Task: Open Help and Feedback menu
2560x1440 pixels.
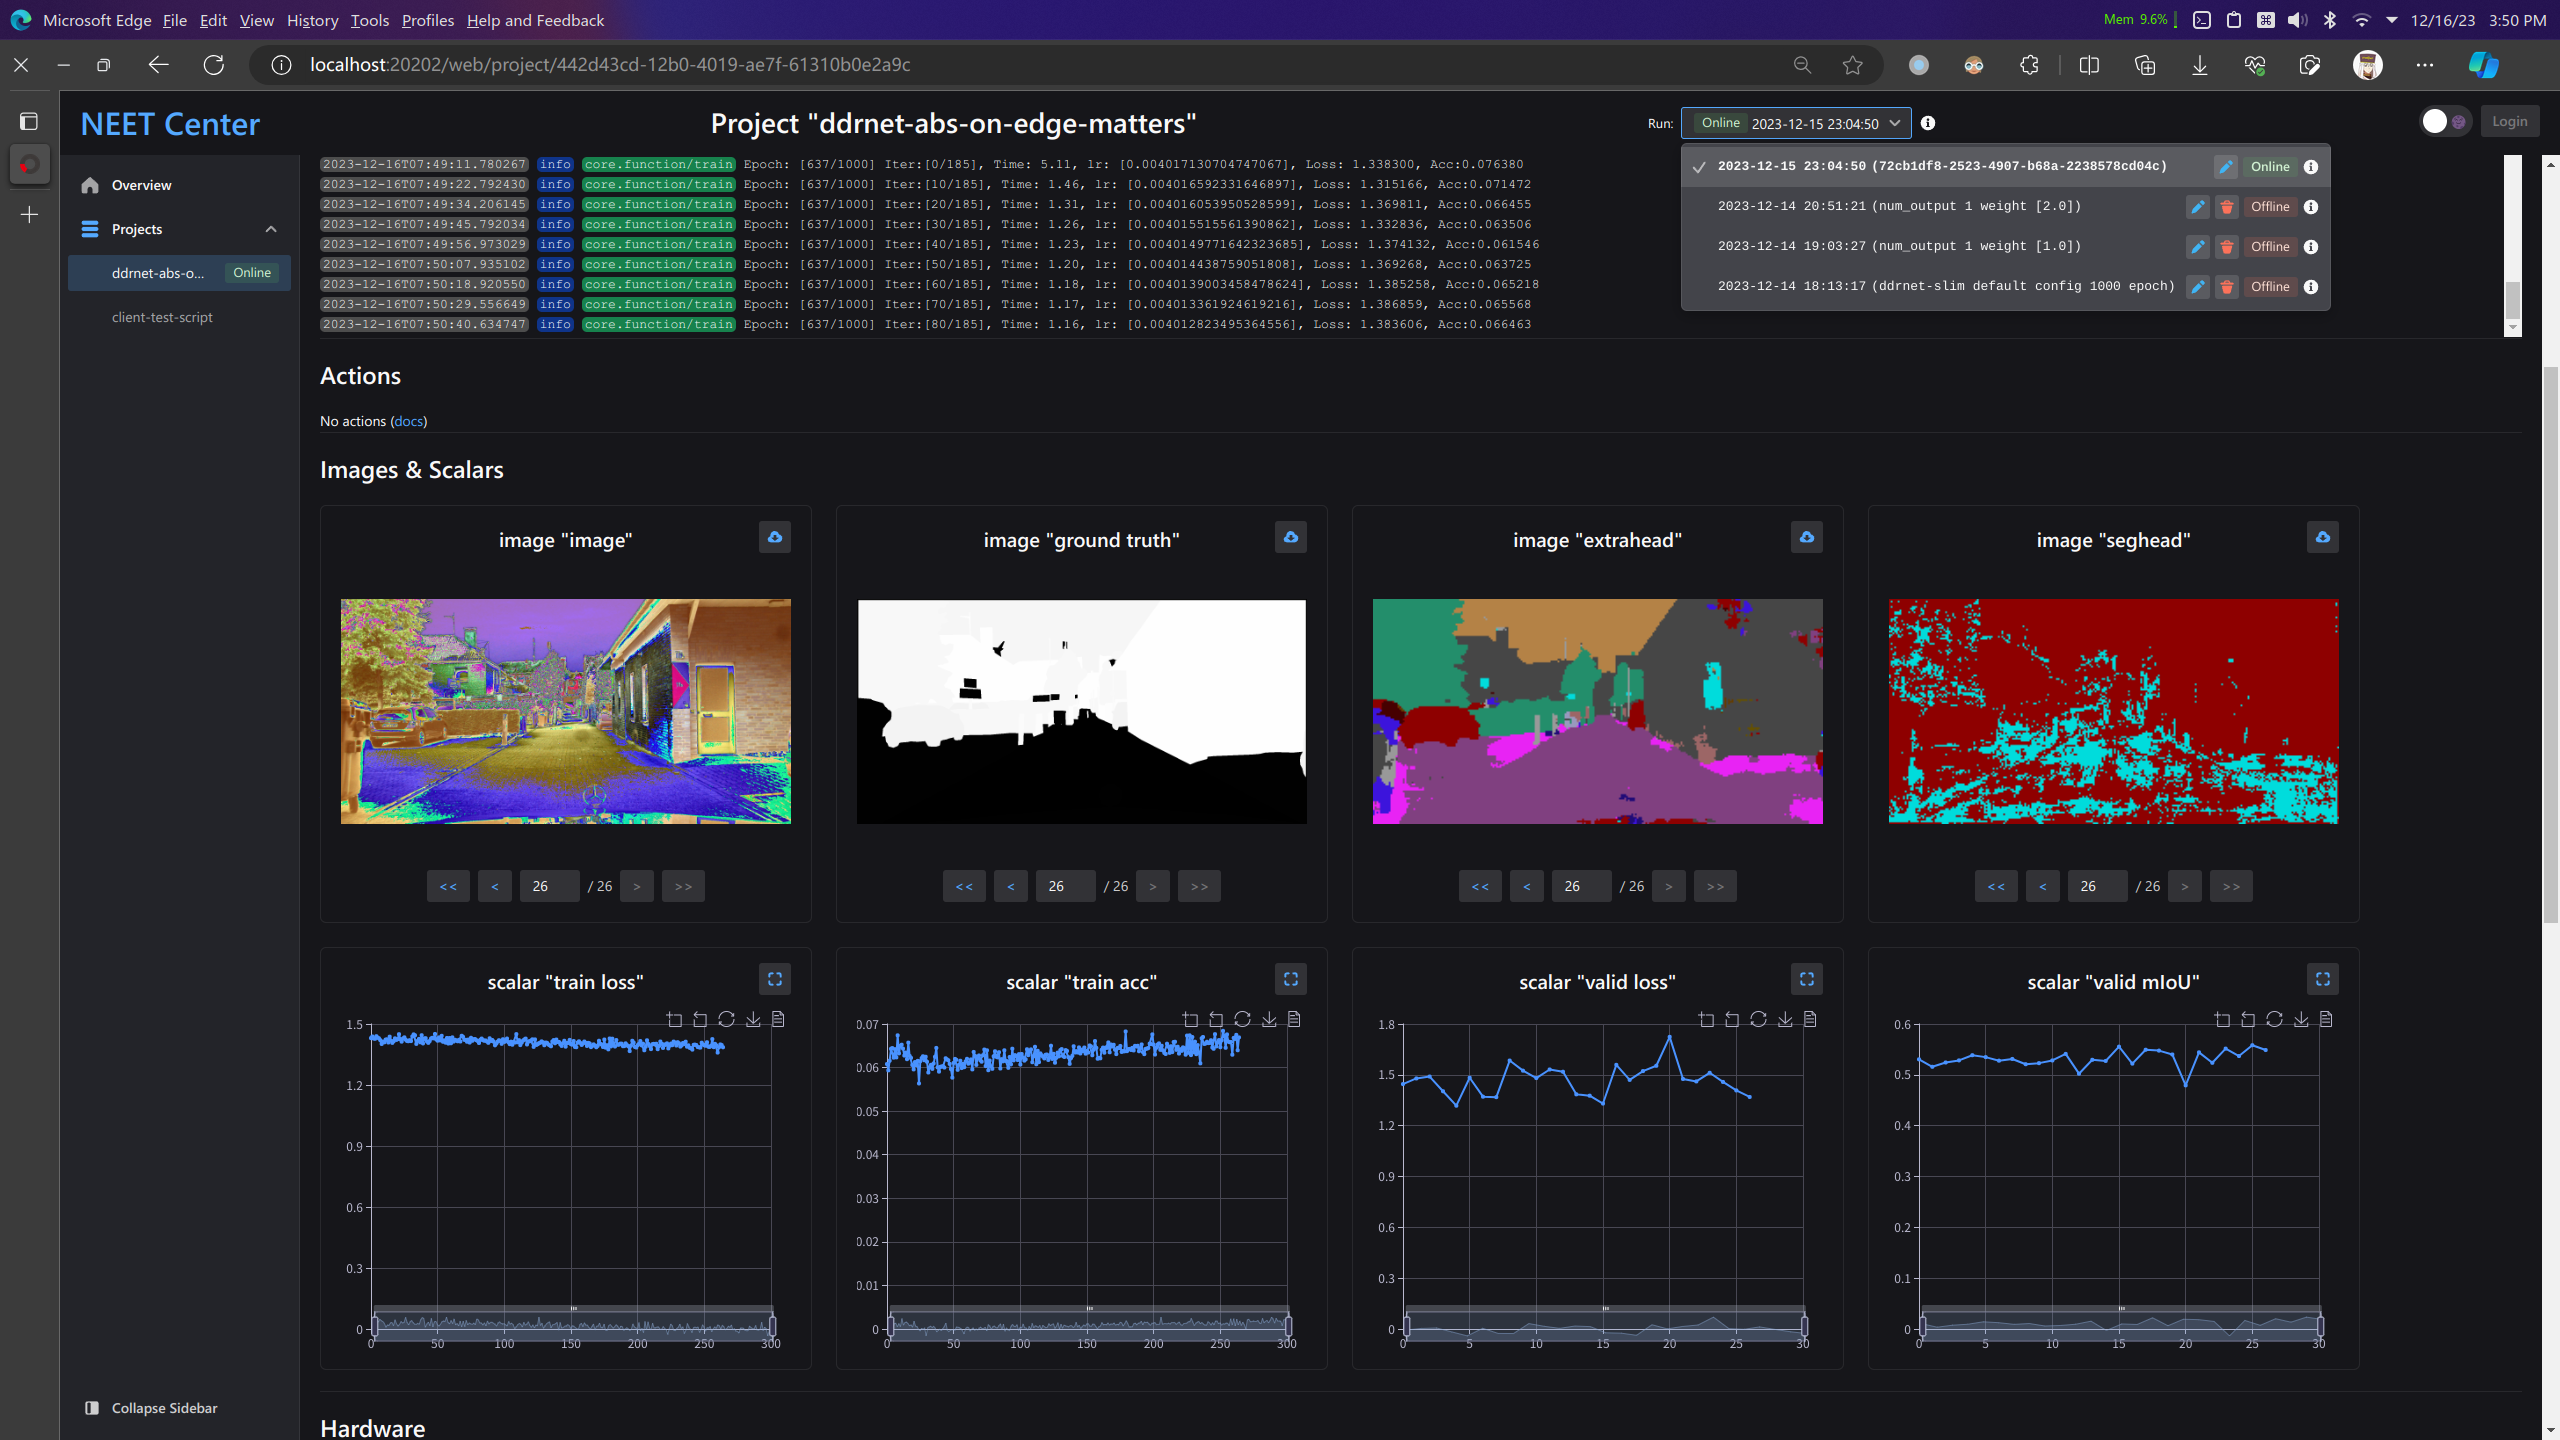Action: coord(535,20)
